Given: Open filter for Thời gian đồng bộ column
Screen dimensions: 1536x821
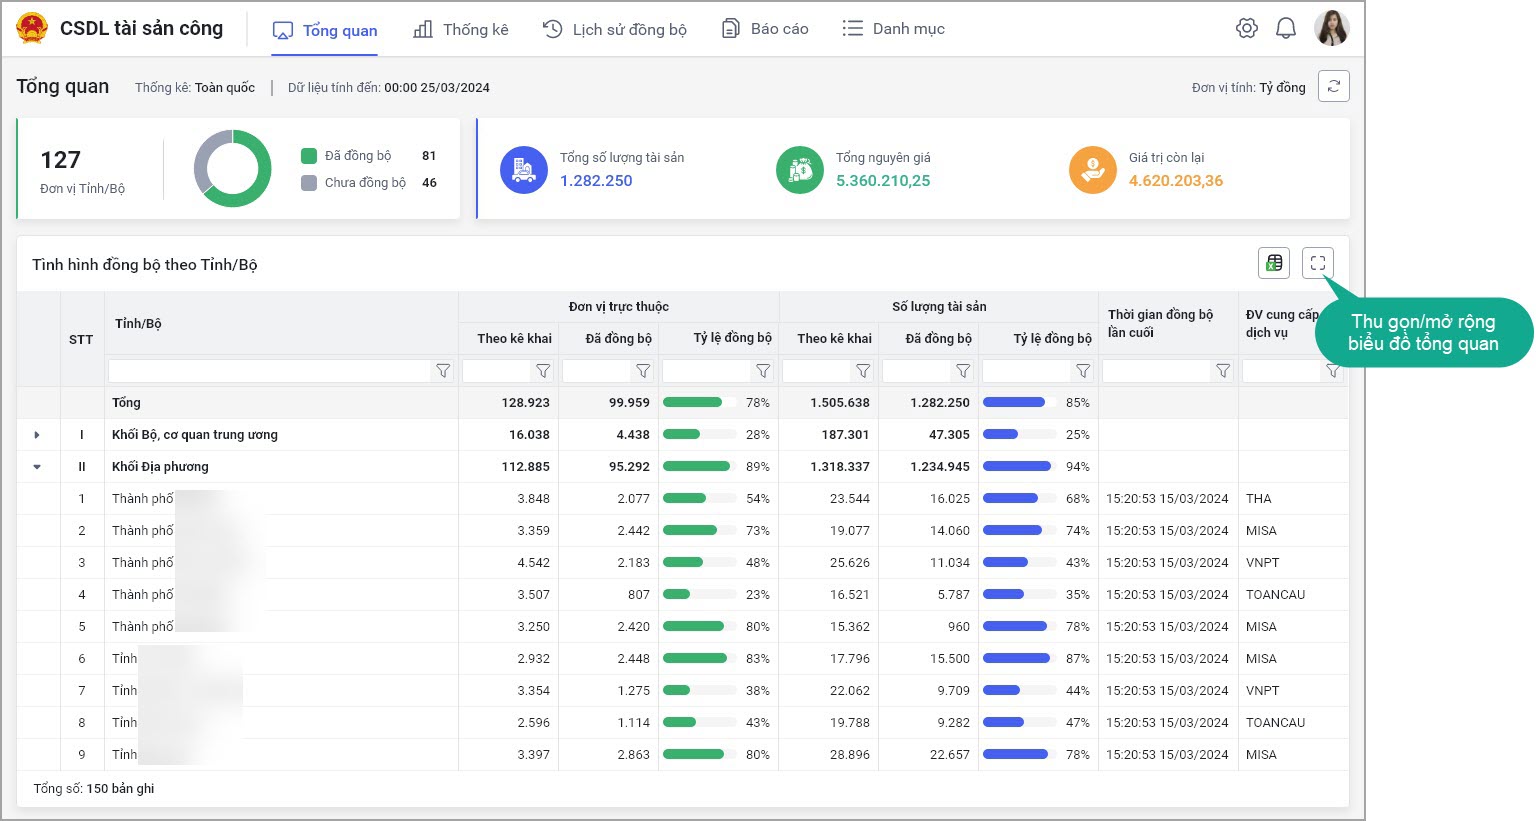Looking at the screenshot, I should point(1222,371).
